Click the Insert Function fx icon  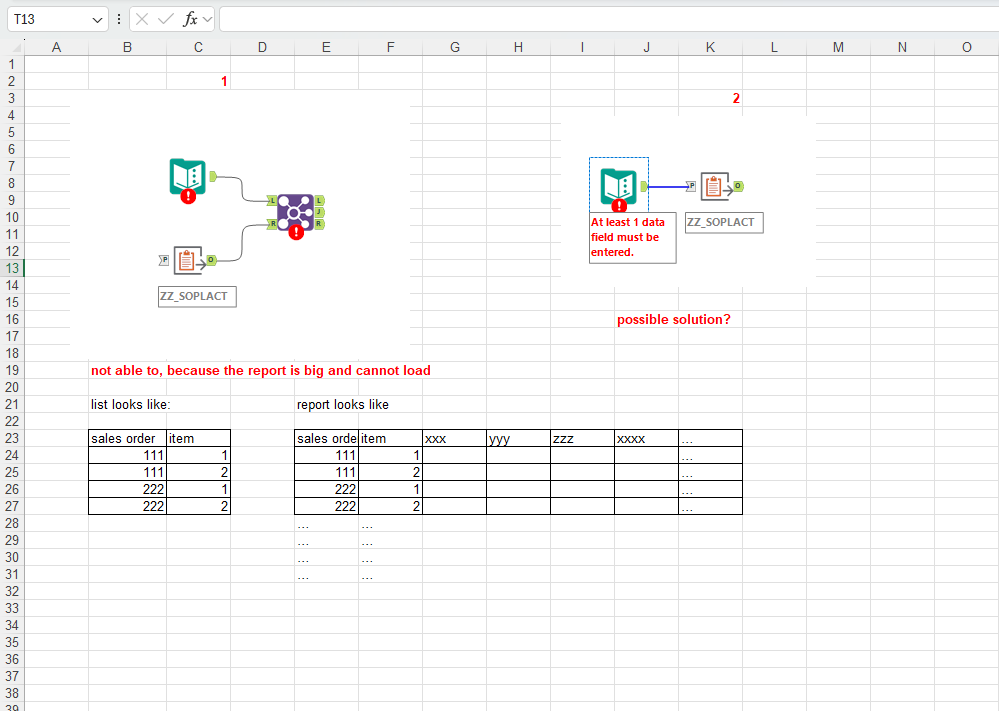pos(190,20)
